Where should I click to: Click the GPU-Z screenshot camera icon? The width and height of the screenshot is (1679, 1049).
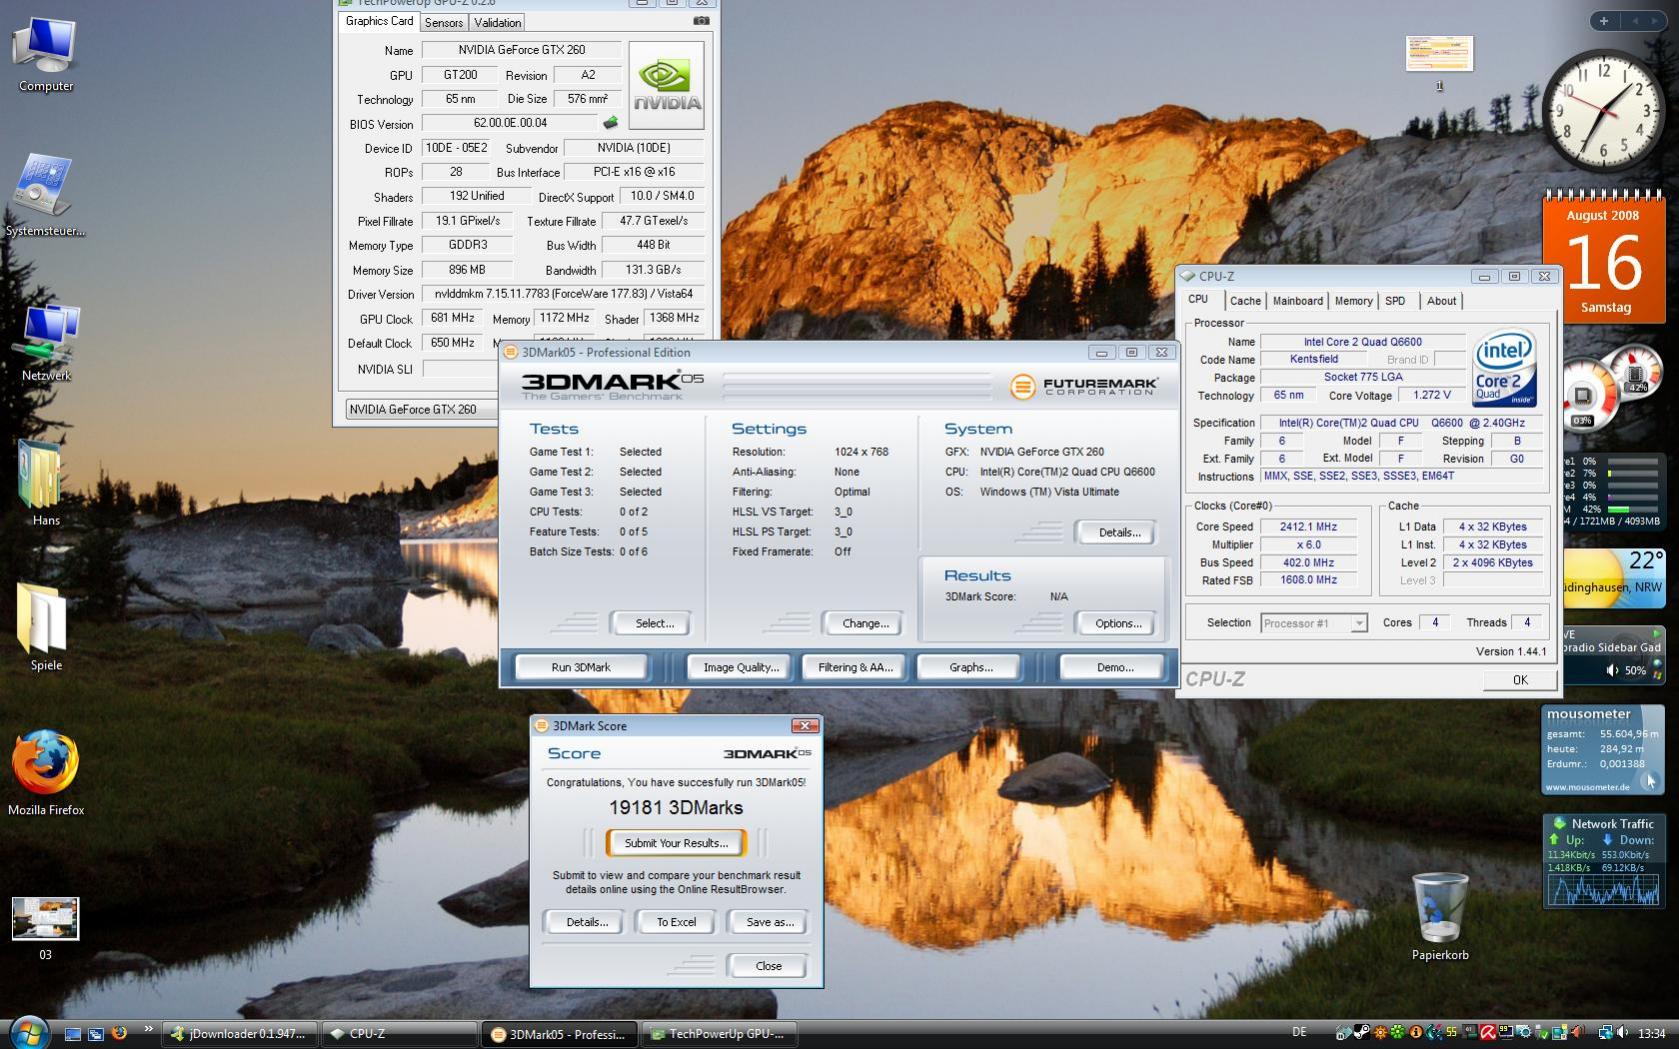click(701, 21)
